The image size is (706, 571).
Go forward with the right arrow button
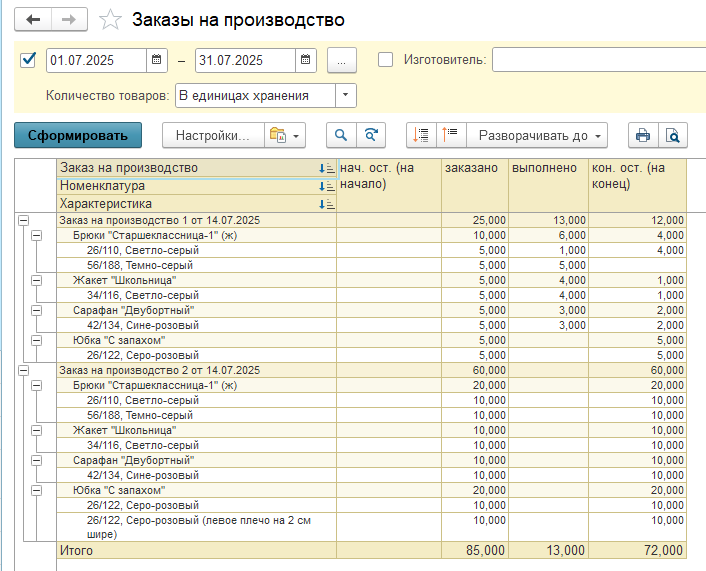69,19
